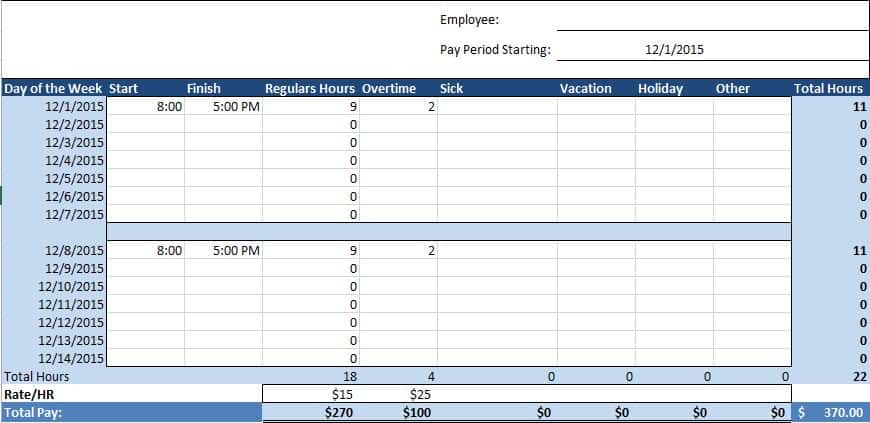Select the overtime value for 12/1/2015
Screen dimensions: 870x423
coord(399,106)
